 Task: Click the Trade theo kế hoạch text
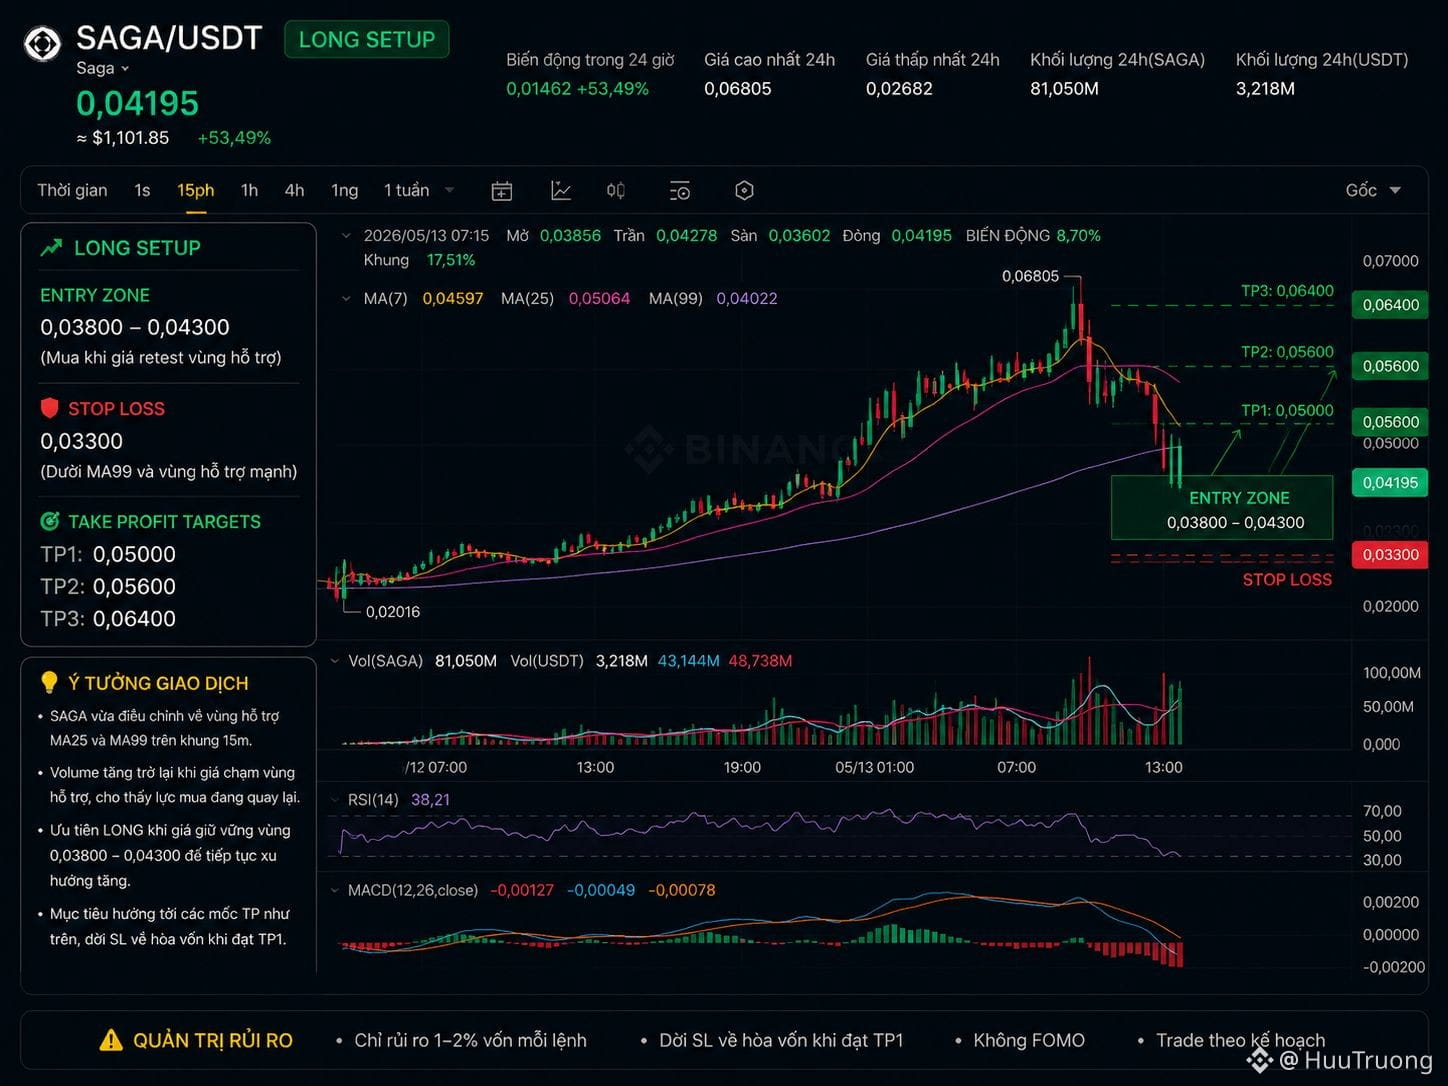(1240, 1040)
